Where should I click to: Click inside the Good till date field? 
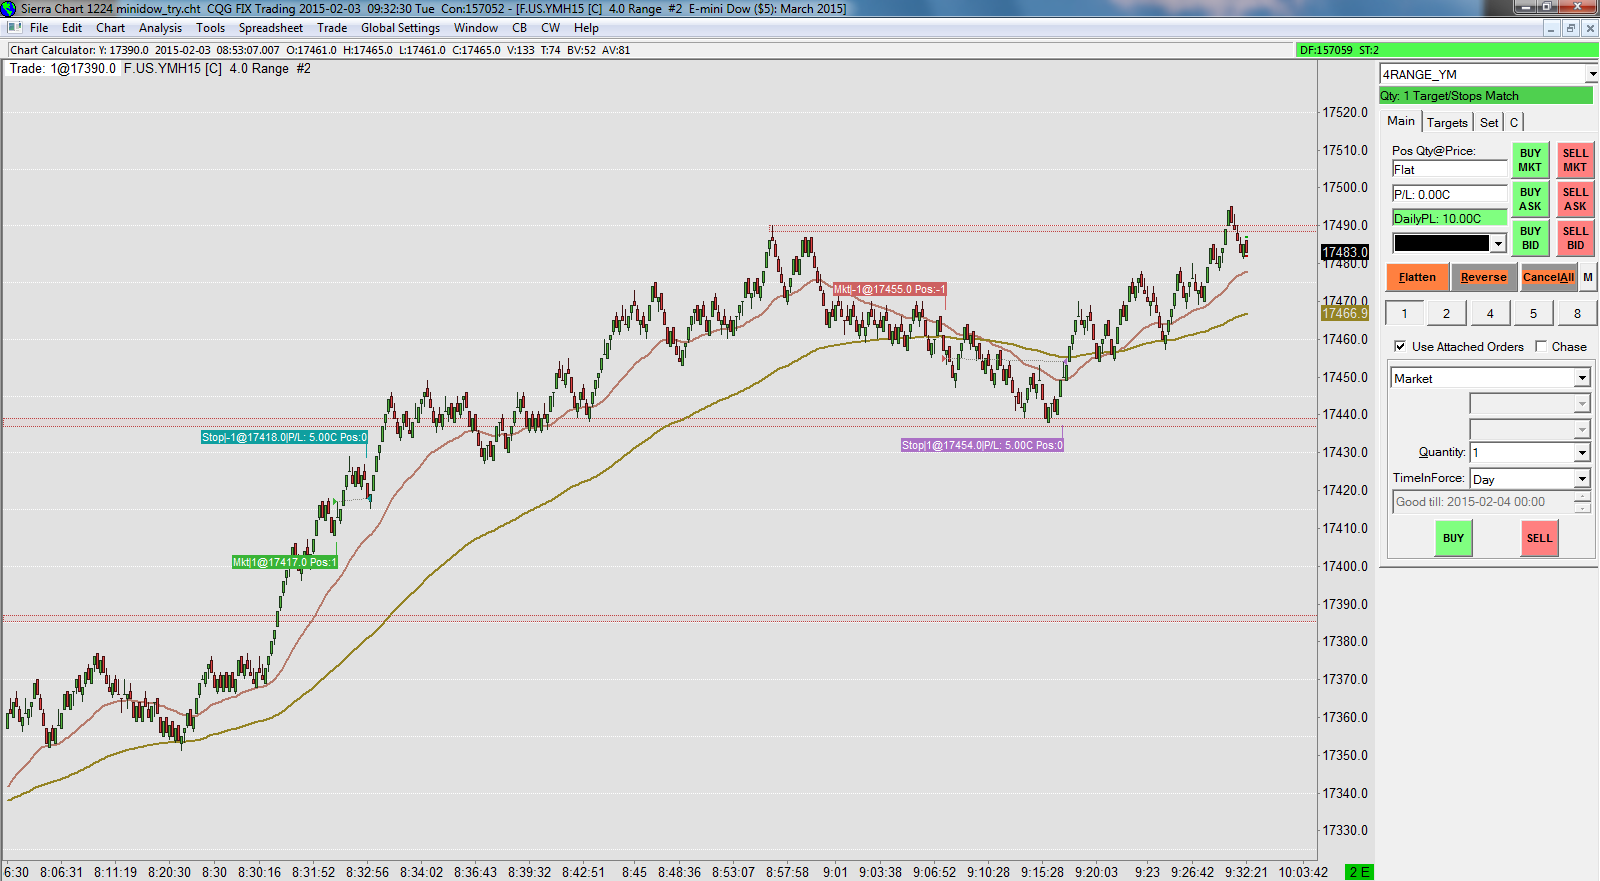click(1483, 502)
